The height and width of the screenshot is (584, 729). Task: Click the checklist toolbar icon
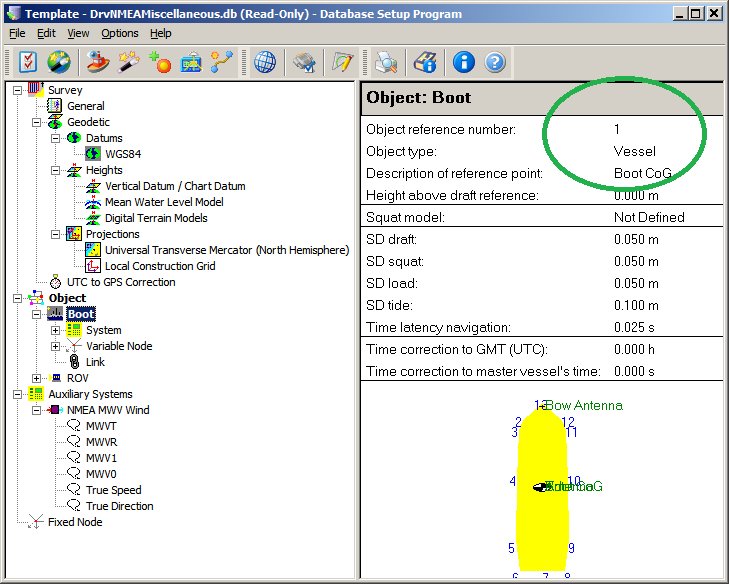(27, 62)
